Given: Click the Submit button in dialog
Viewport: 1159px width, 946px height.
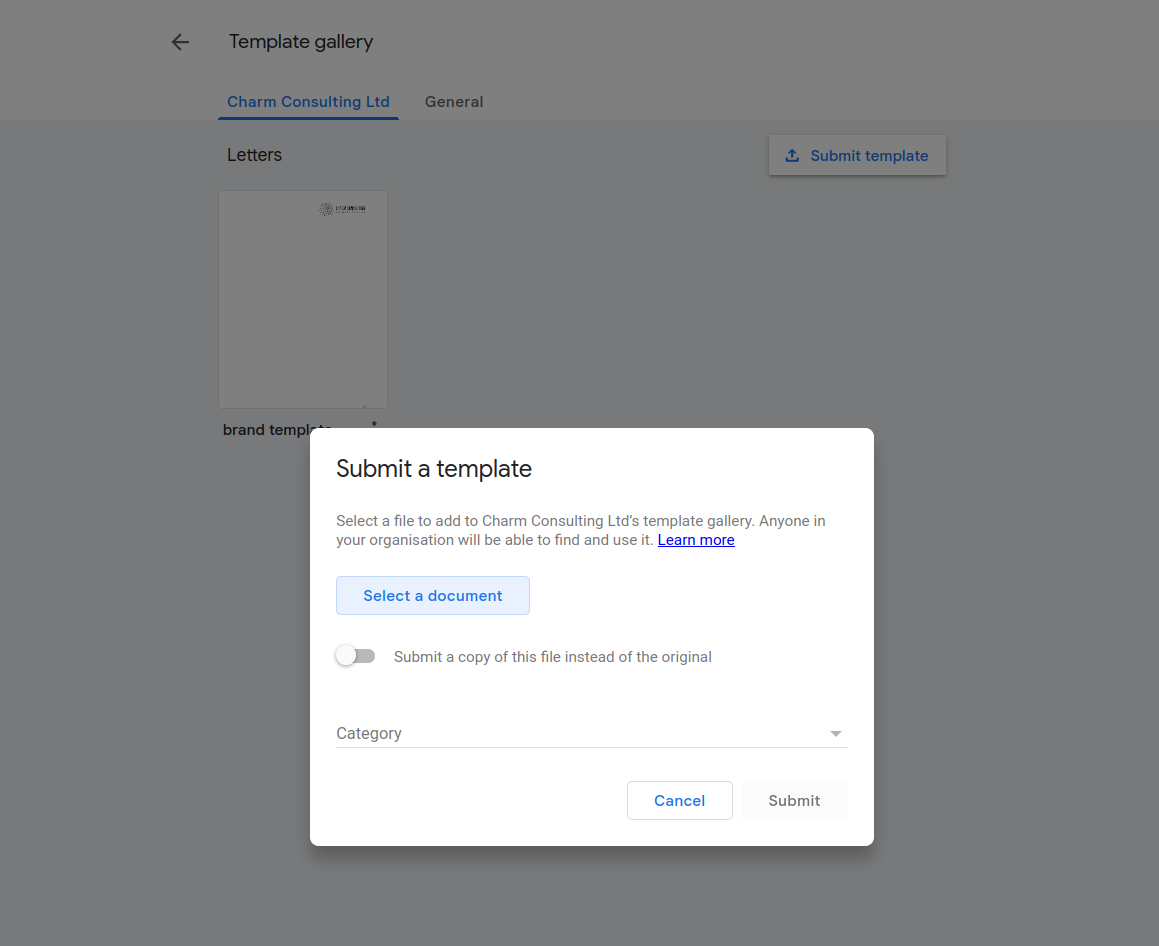Looking at the screenshot, I should click(x=794, y=800).
